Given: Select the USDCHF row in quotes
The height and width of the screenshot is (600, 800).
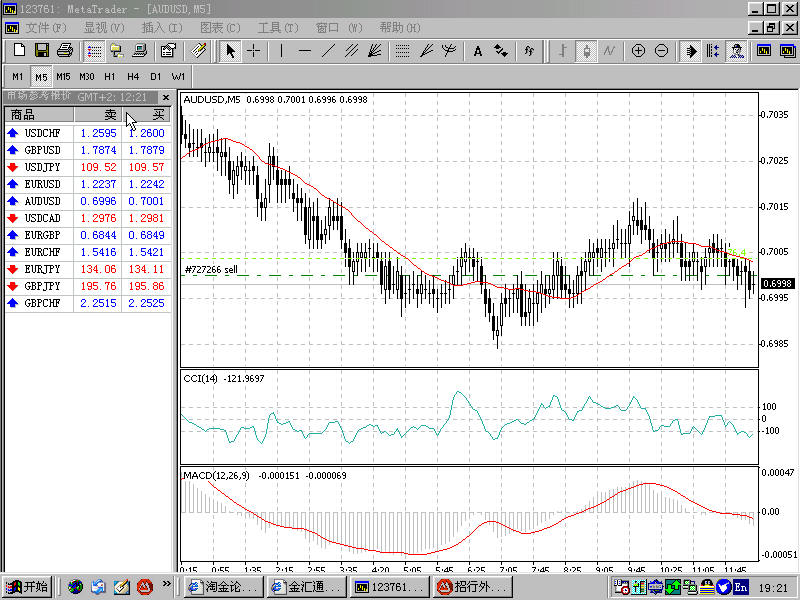Looking at the screenshot, I should [88, 133].
